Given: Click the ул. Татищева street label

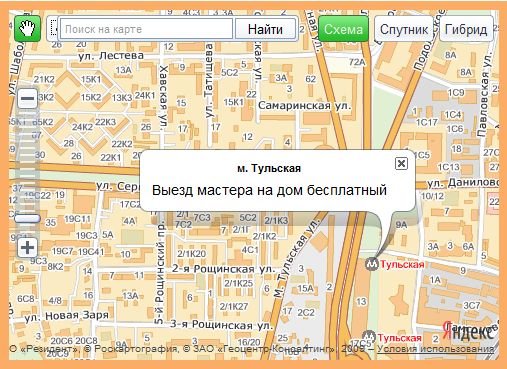Looking at the screenshot, I should point(209,81).
